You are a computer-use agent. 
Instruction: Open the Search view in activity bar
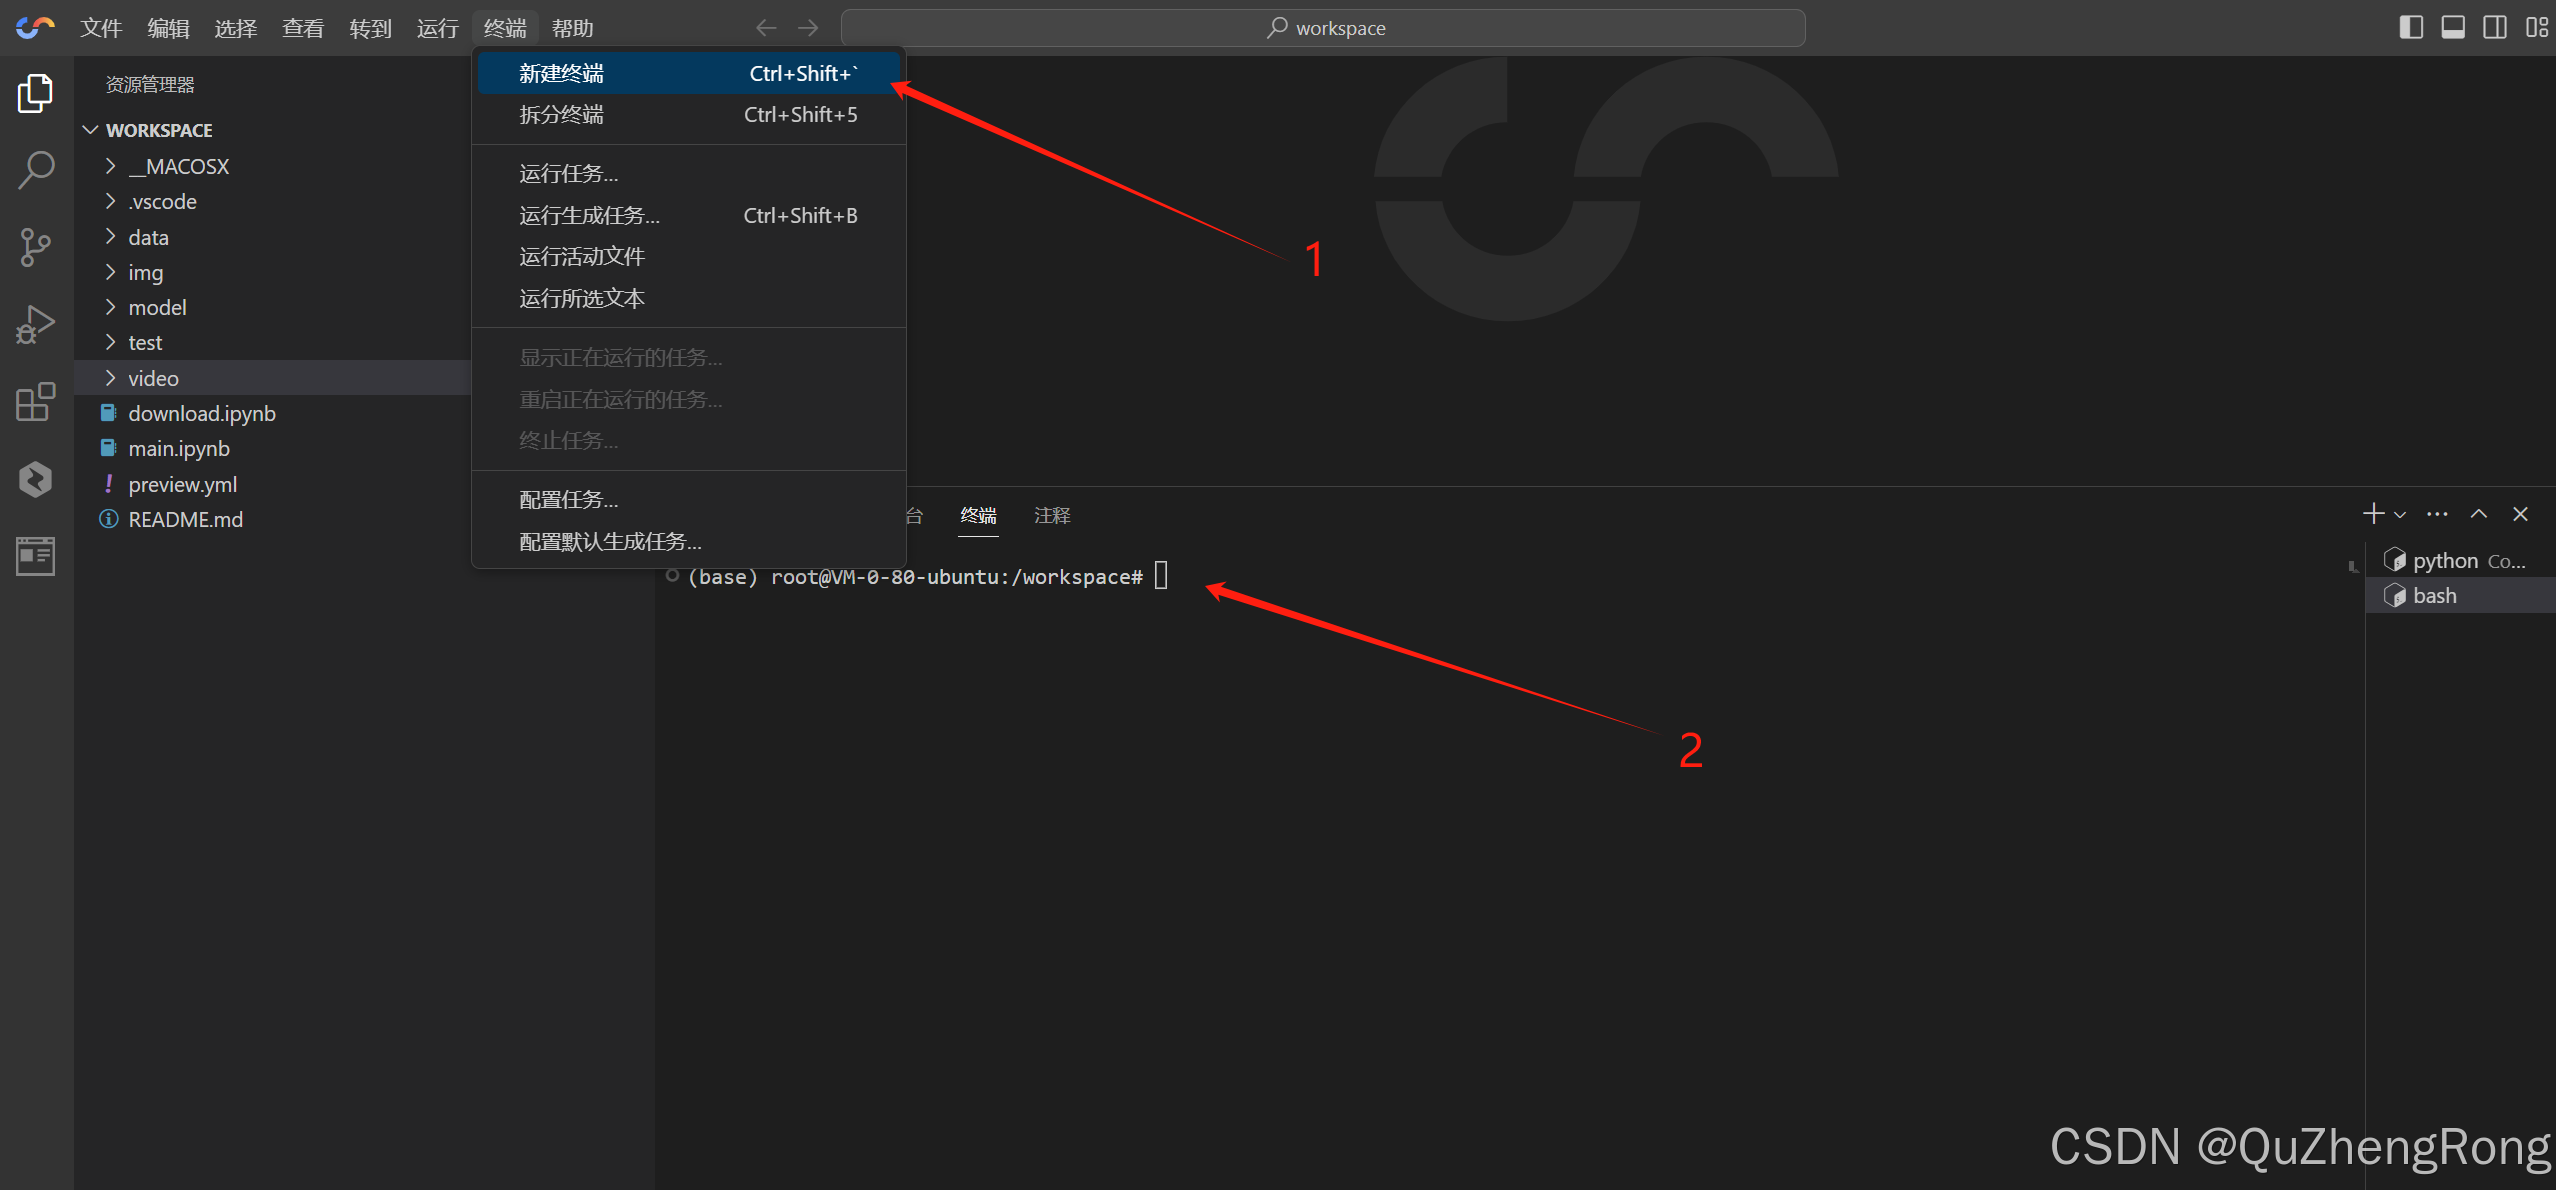pyautogui.click(x=36, y=170)
